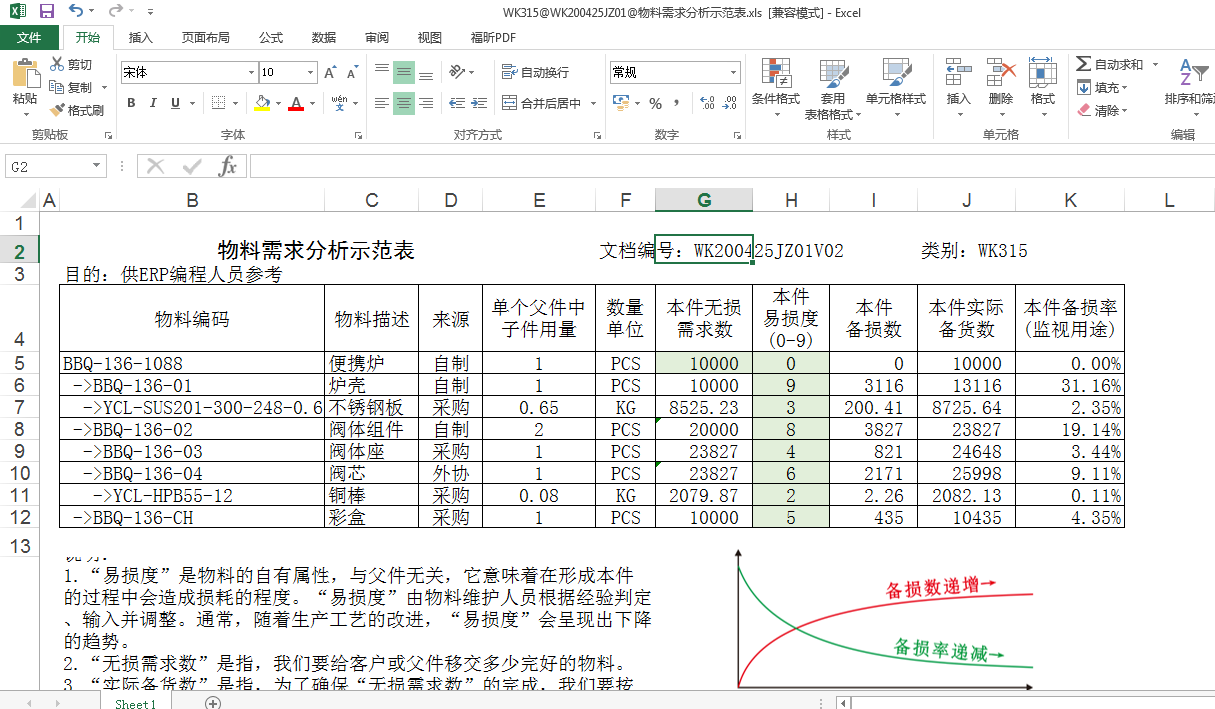Expand the font size dropdown showing 10

click(x=310, y=72)
